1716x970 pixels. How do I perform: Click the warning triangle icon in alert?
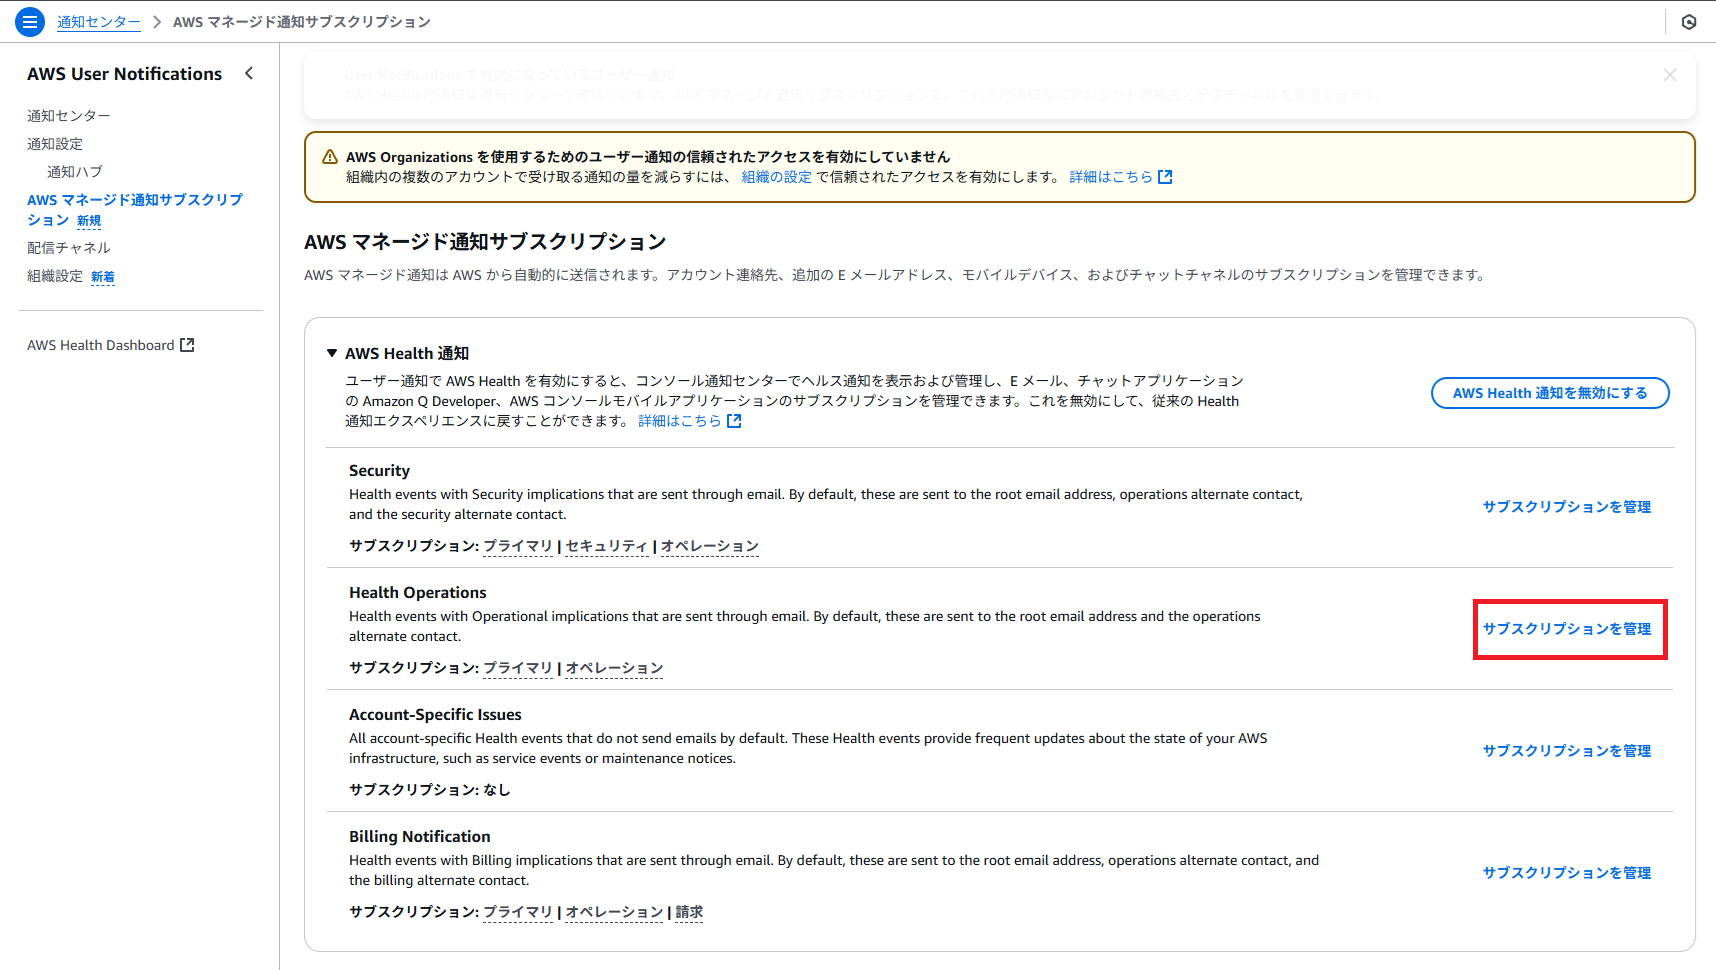point(329,157)
